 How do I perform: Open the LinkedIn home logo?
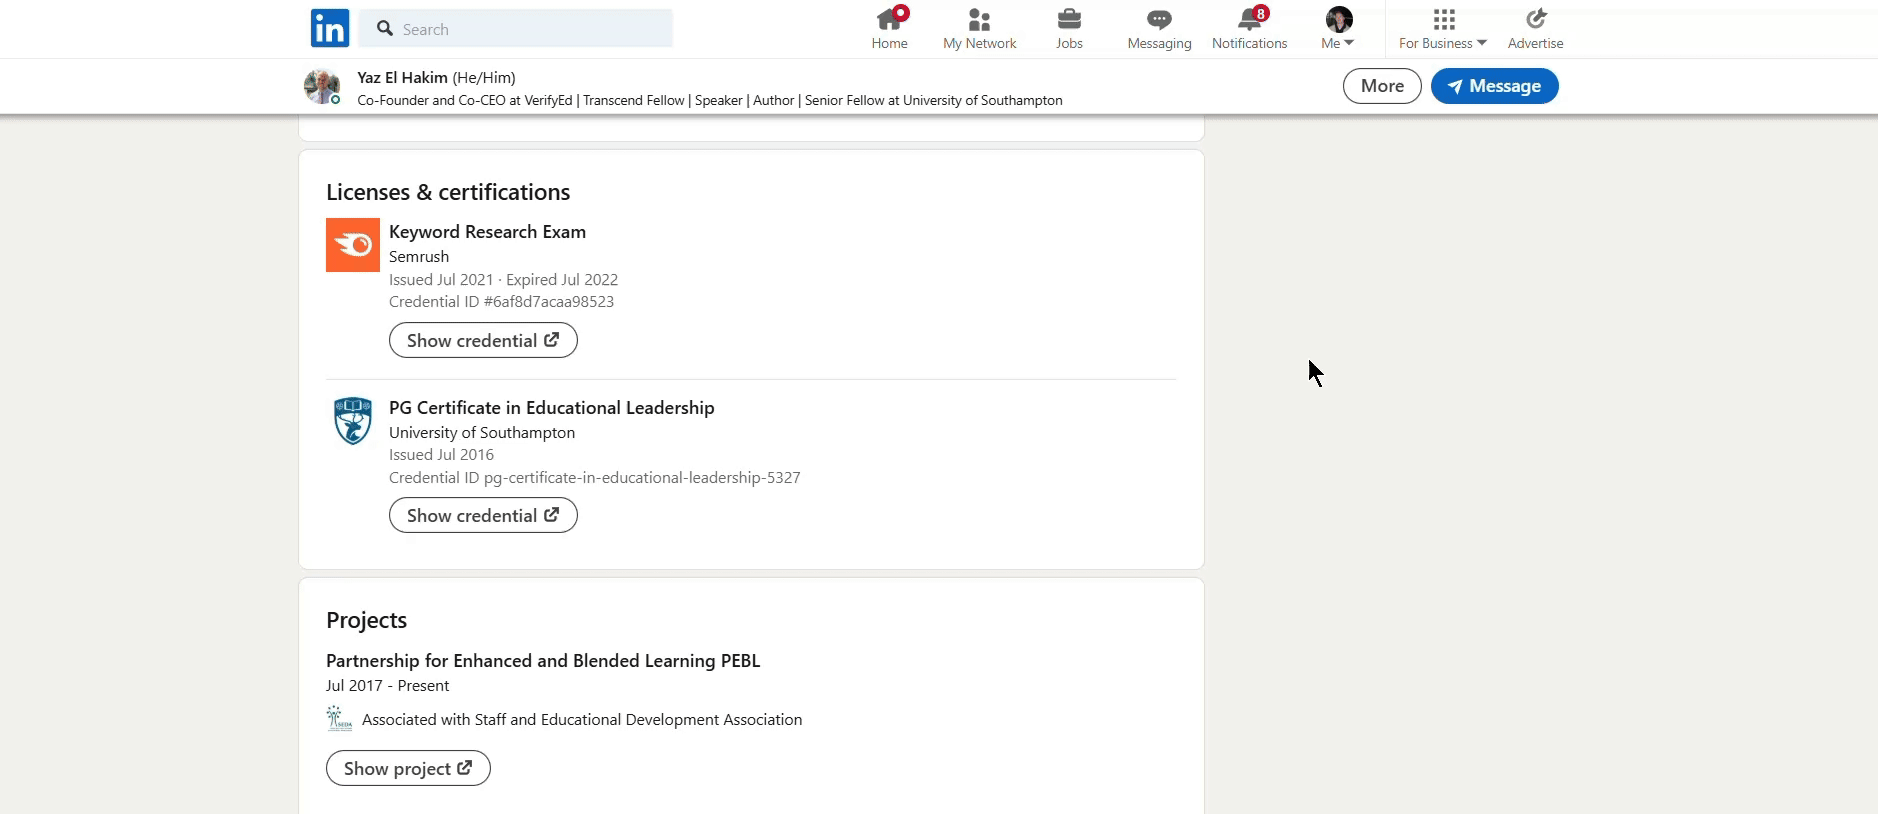[x=330, y=29]
